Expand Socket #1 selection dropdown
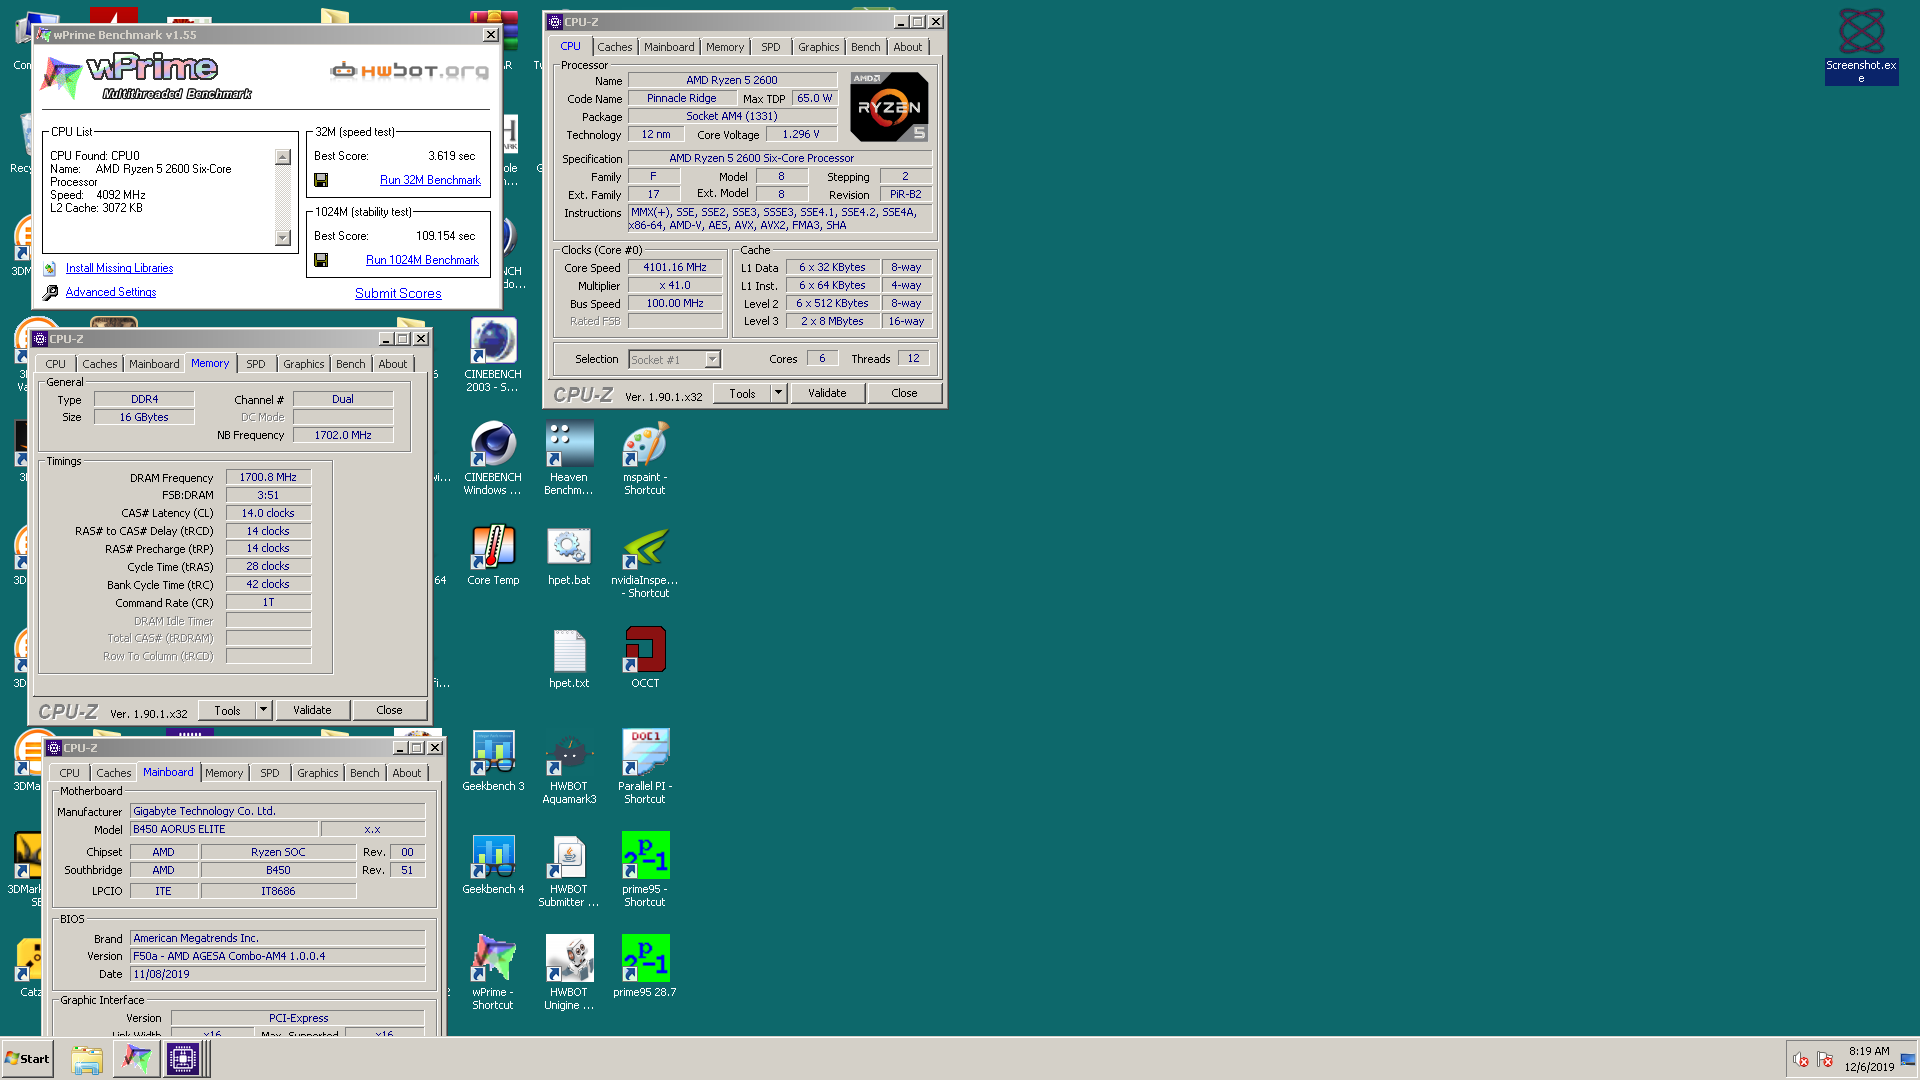Viewport: 1920px width, 1080px height. [x=712, y=360]
